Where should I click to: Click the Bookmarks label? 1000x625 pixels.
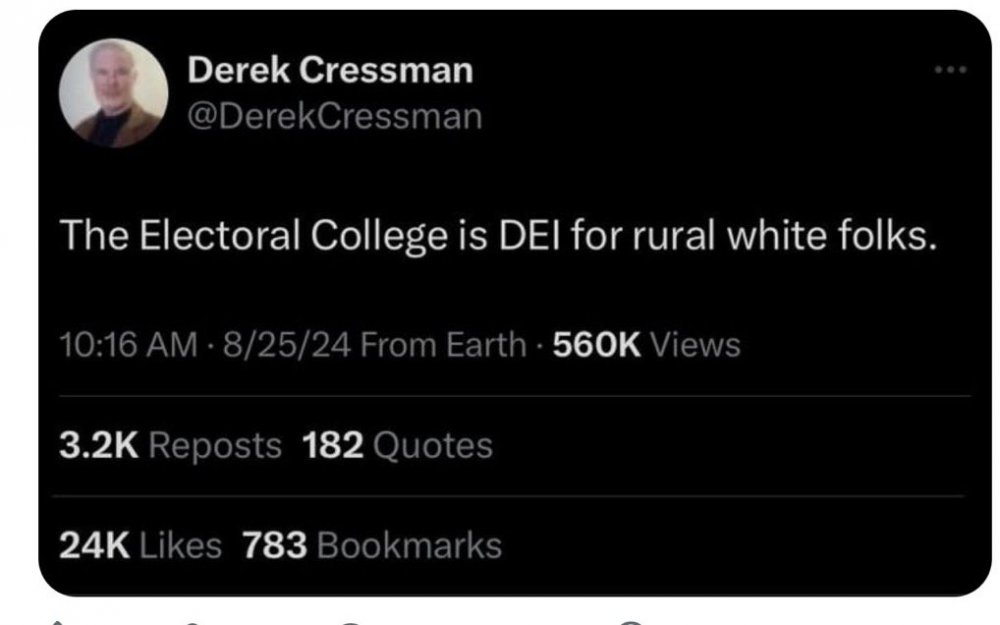tap(408, 544)
